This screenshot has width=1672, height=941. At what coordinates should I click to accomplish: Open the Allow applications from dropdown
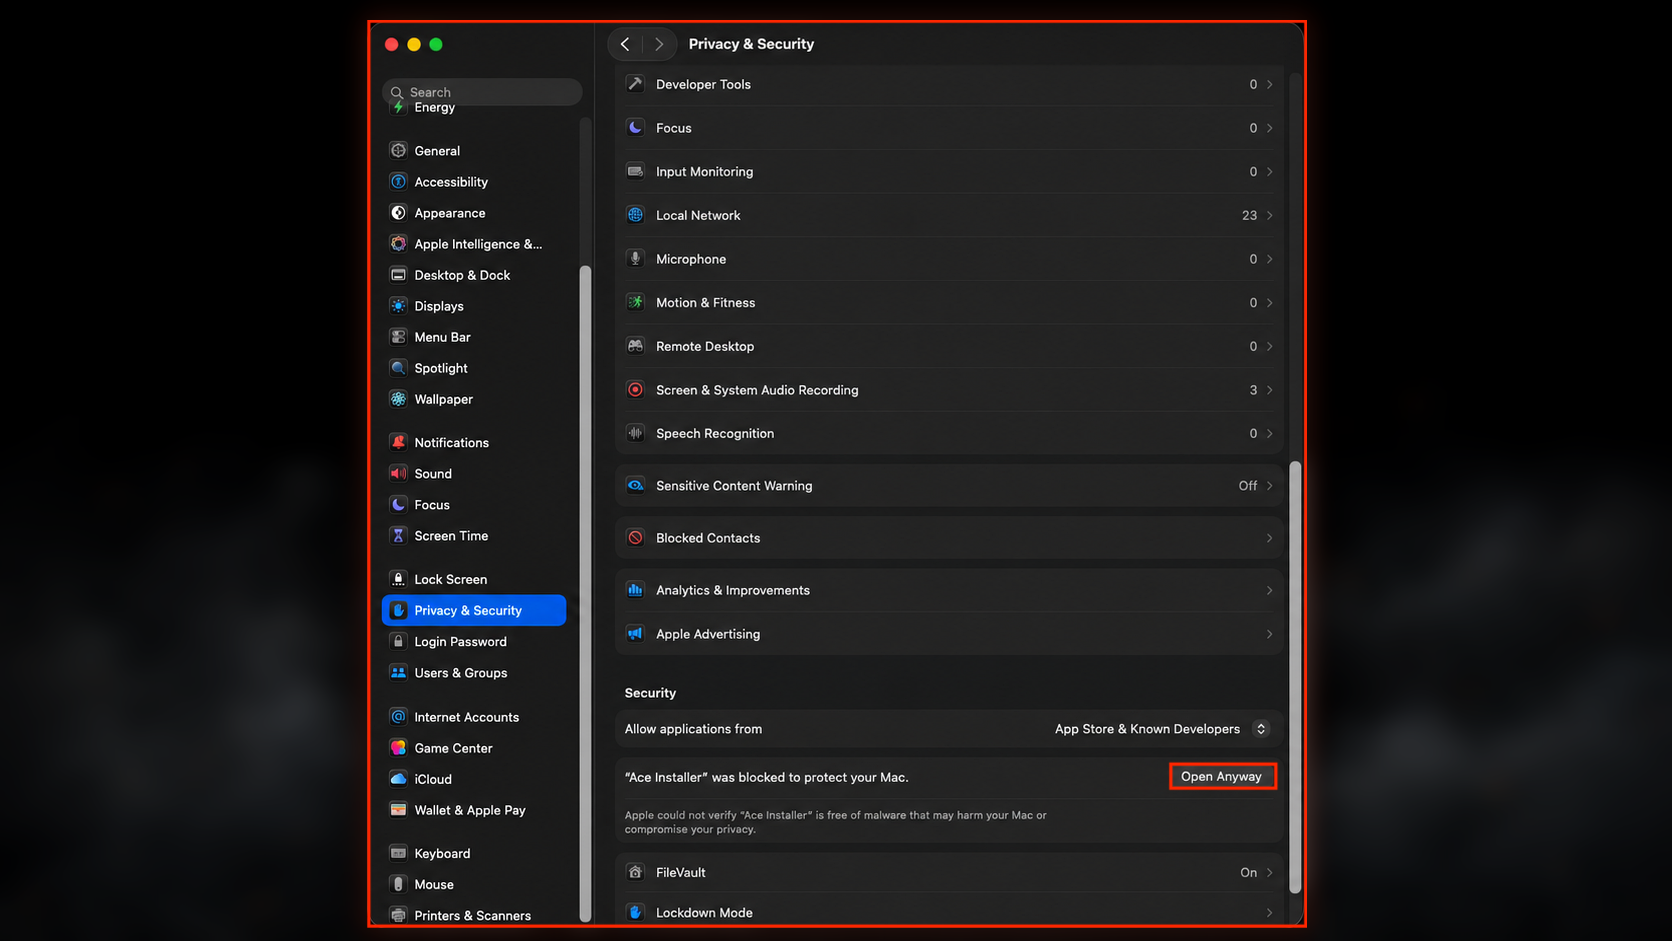pos(1161,729)
